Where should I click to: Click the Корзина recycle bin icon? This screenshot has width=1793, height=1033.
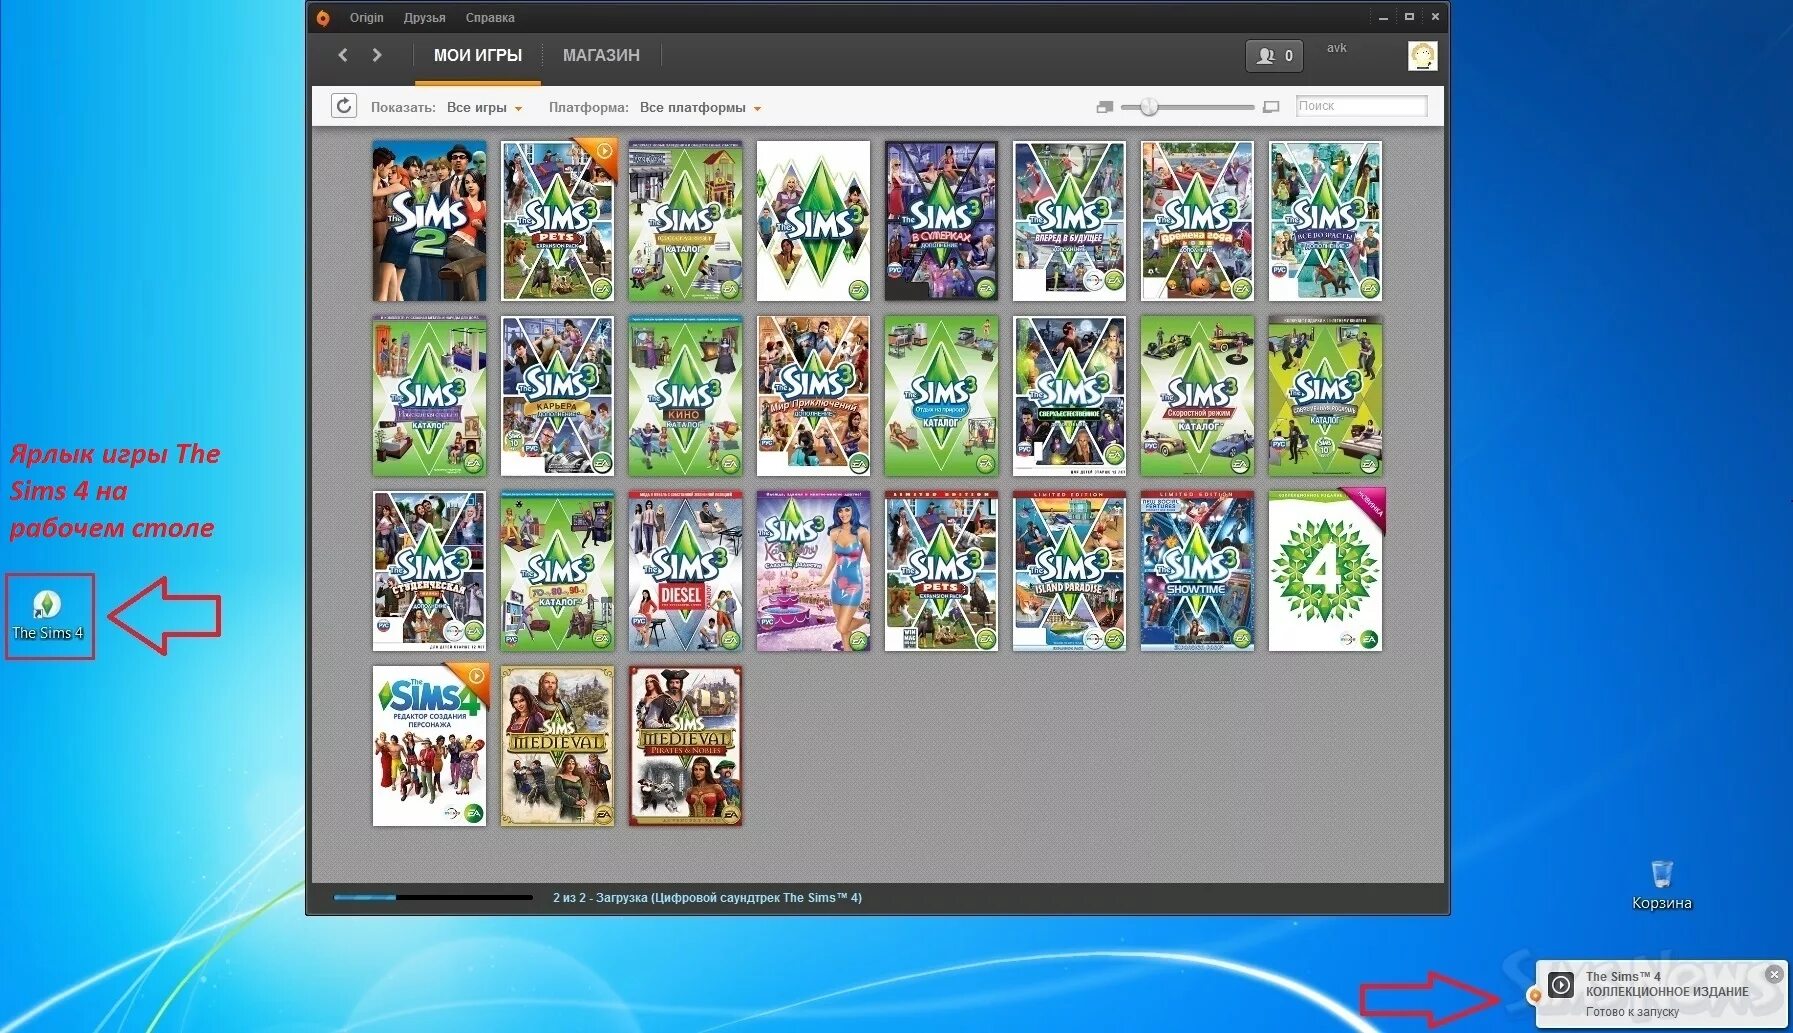1662,886
